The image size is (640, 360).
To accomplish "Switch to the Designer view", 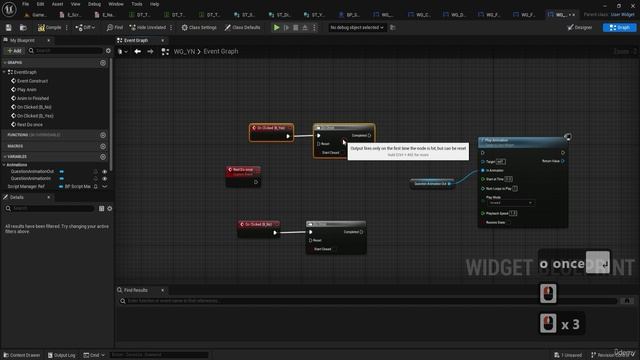I will pos(580,27).
